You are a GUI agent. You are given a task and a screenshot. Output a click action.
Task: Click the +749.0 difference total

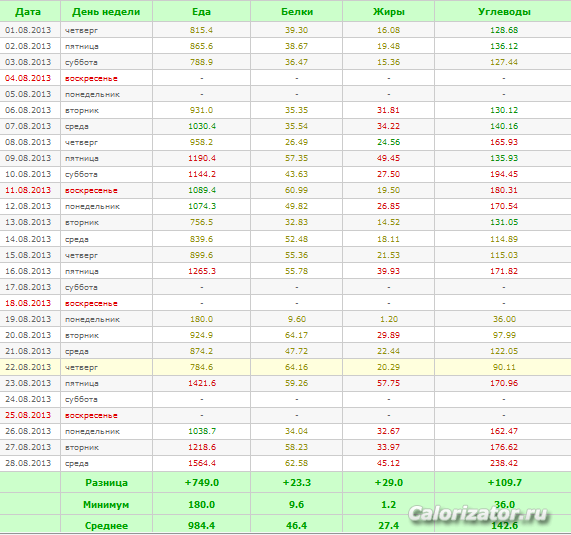click(x=202, y=483)
